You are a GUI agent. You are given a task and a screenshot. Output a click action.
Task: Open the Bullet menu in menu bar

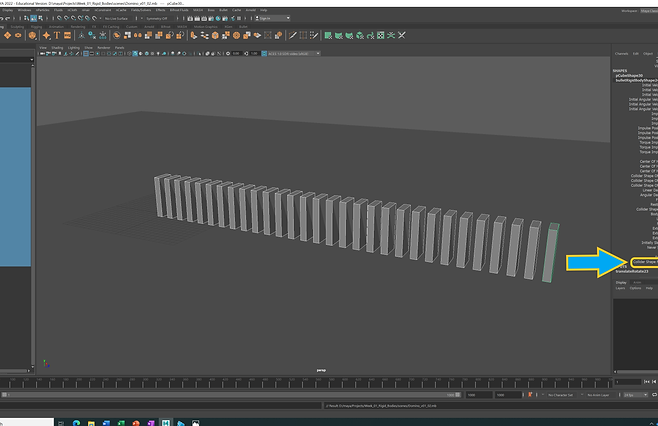[223, 10]
